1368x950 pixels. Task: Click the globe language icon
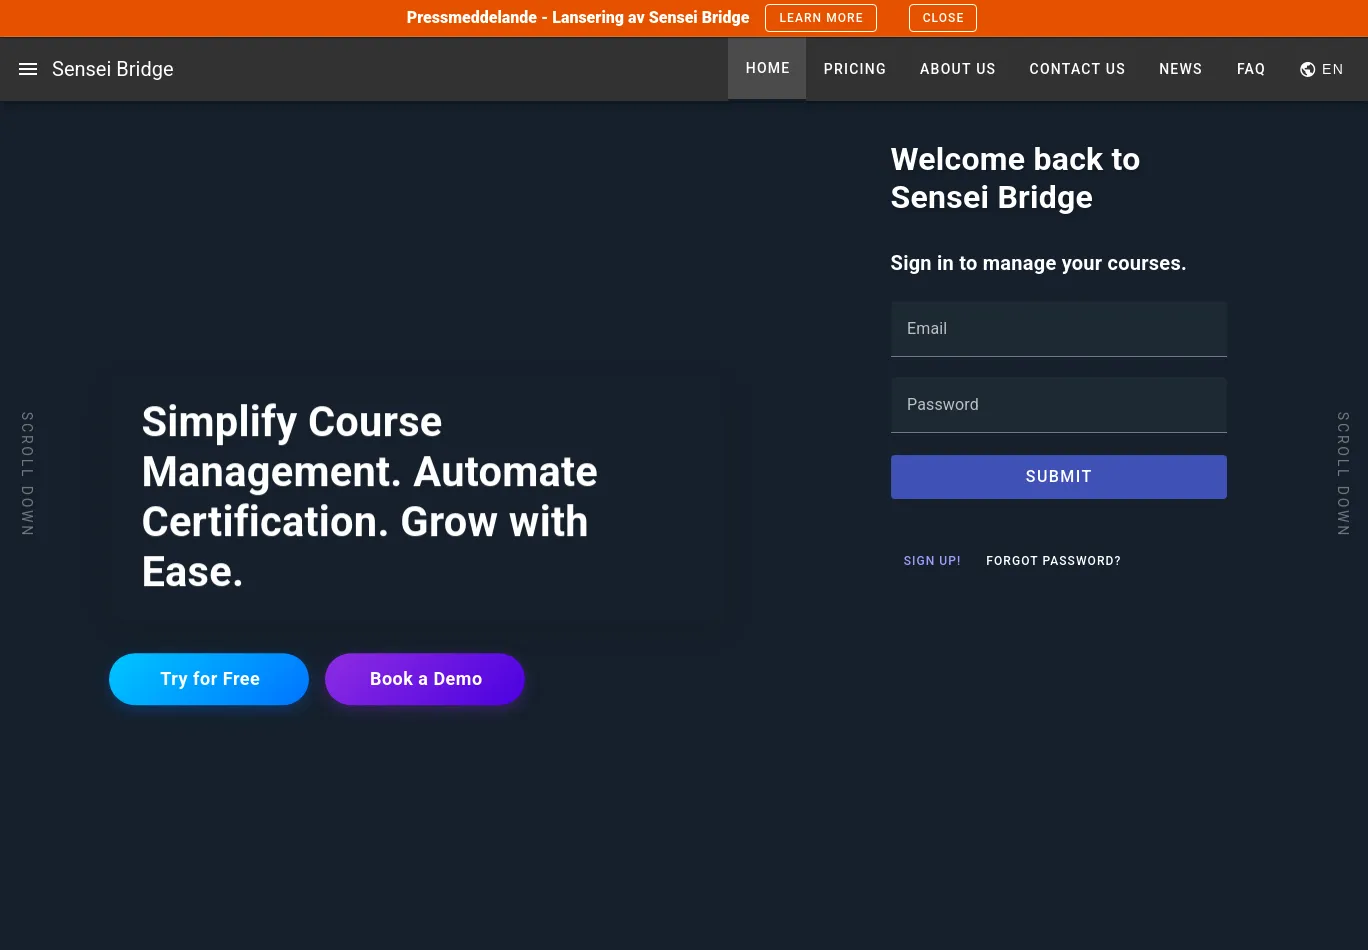pos(1307,69)
